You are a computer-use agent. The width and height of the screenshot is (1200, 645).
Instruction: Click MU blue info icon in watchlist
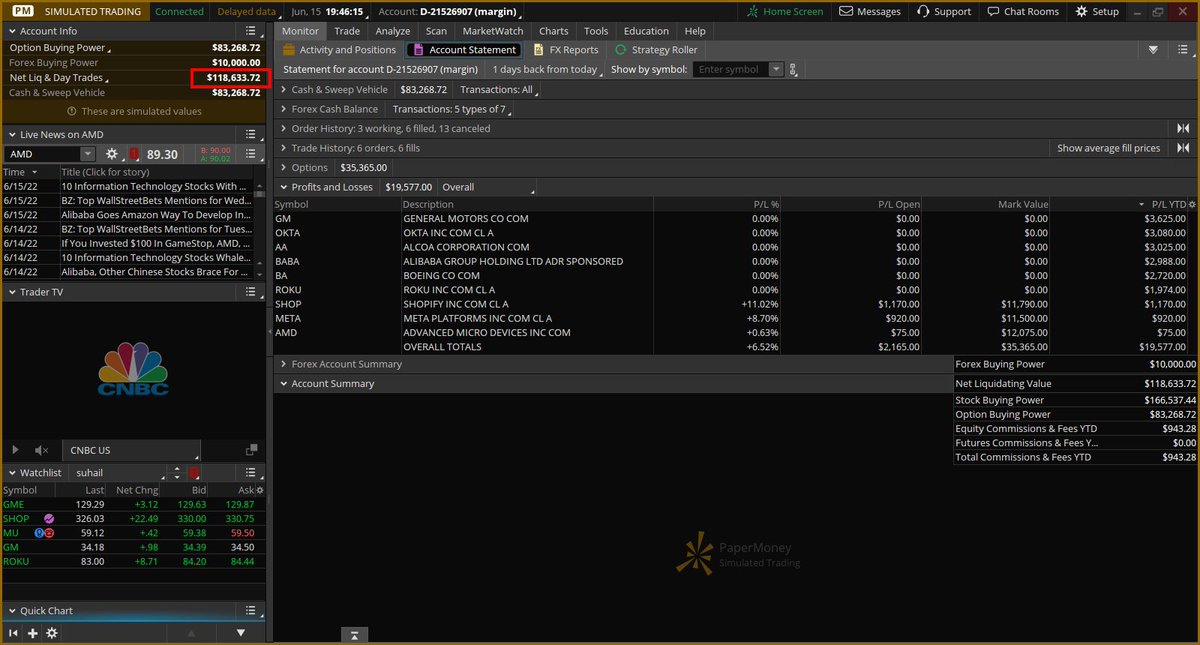click(38, 533)
